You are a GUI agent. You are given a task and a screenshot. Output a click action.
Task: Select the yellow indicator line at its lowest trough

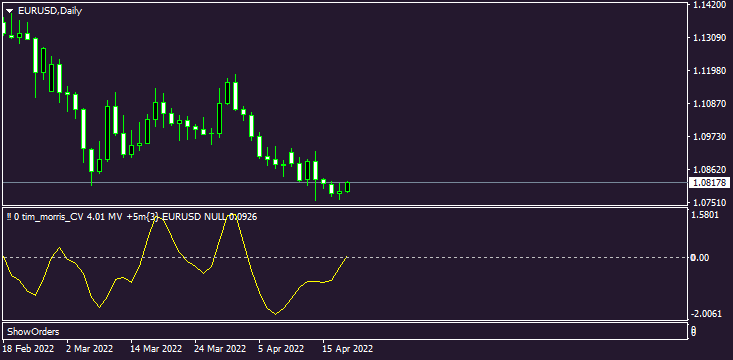[x=275, y=314]
